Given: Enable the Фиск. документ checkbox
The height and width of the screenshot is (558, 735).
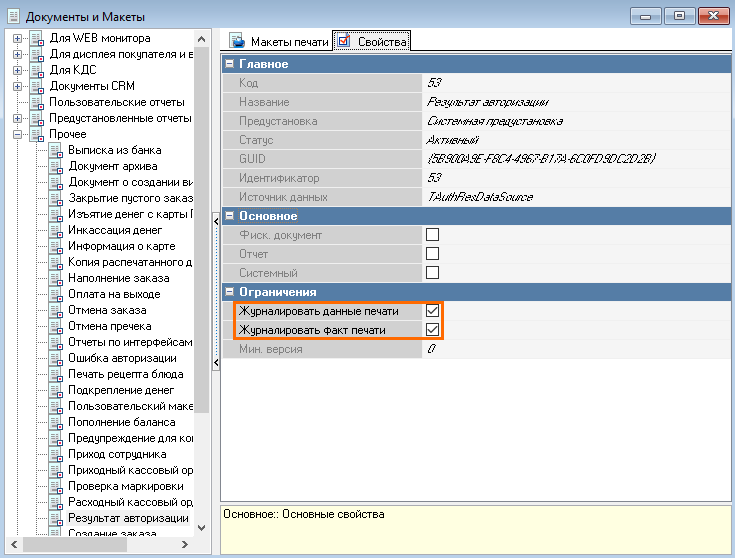Looking at the screenshot, I should click(x=433, y=235).
